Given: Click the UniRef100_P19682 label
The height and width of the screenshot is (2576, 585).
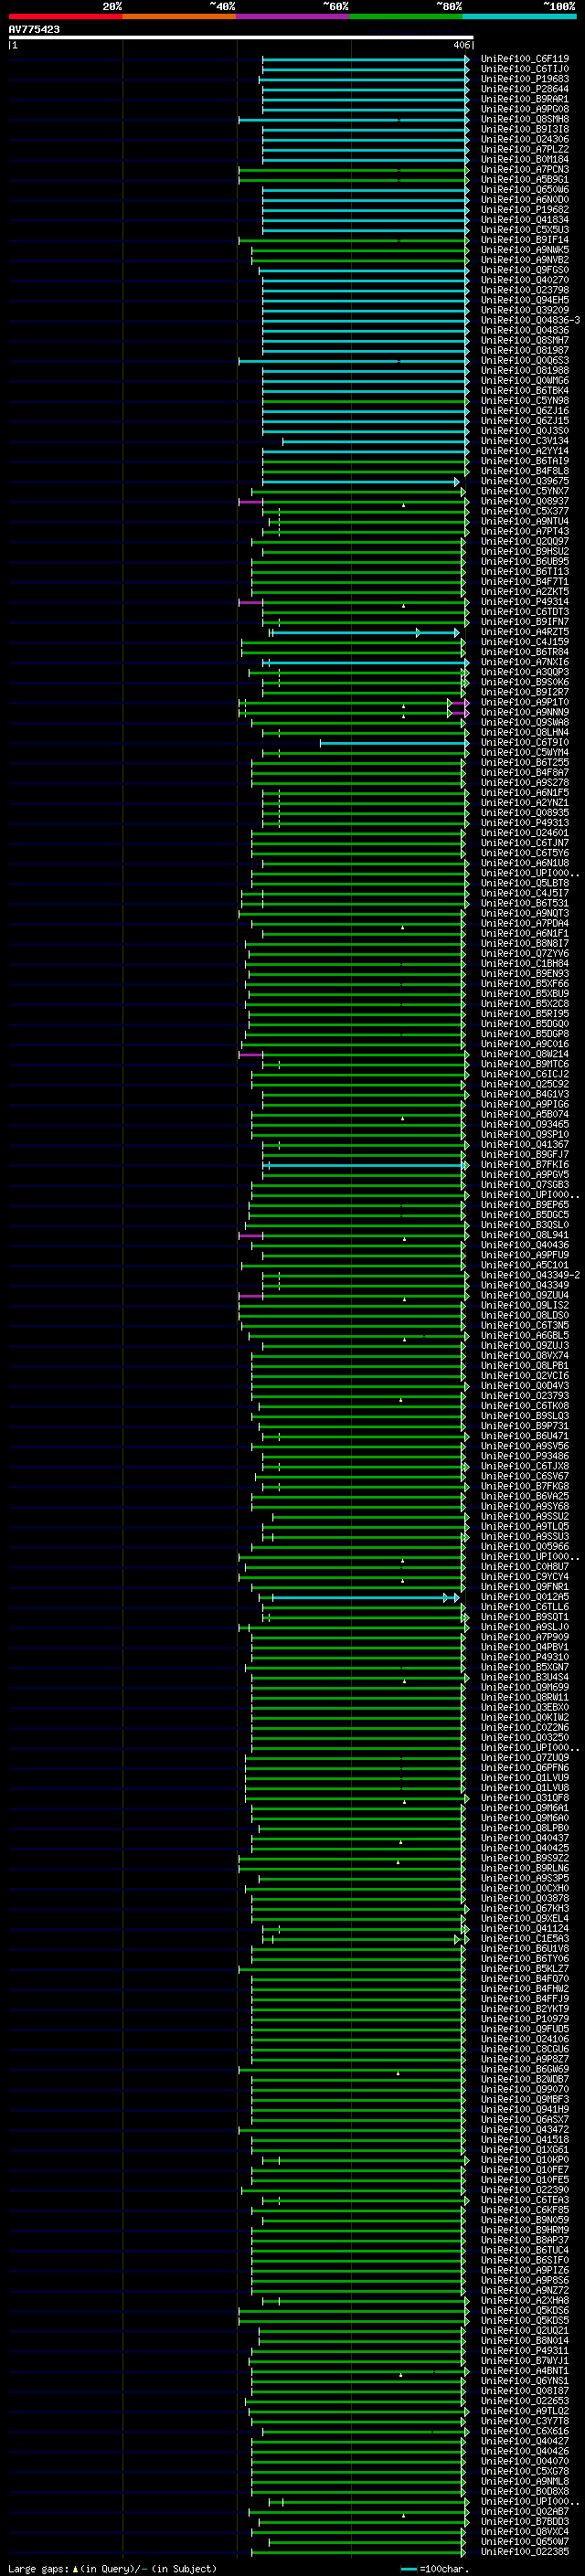Looking at the screenshot, I should 525,210.
